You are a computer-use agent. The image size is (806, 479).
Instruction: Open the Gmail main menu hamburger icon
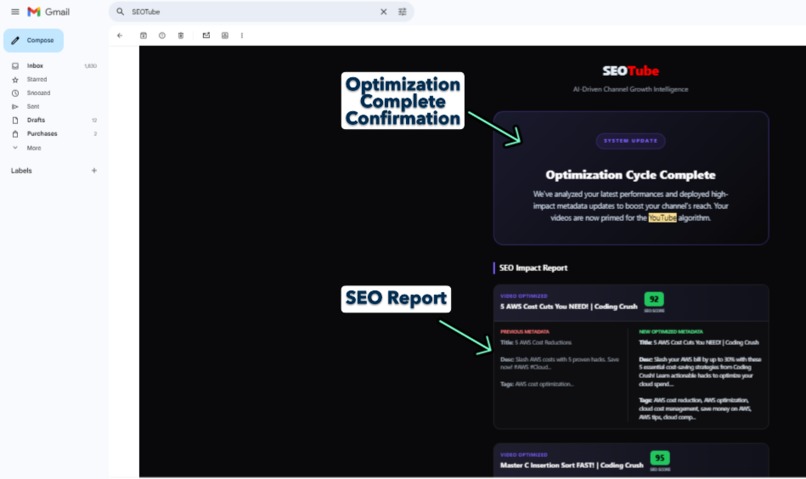pyautogui.click(x=15, y=12)
